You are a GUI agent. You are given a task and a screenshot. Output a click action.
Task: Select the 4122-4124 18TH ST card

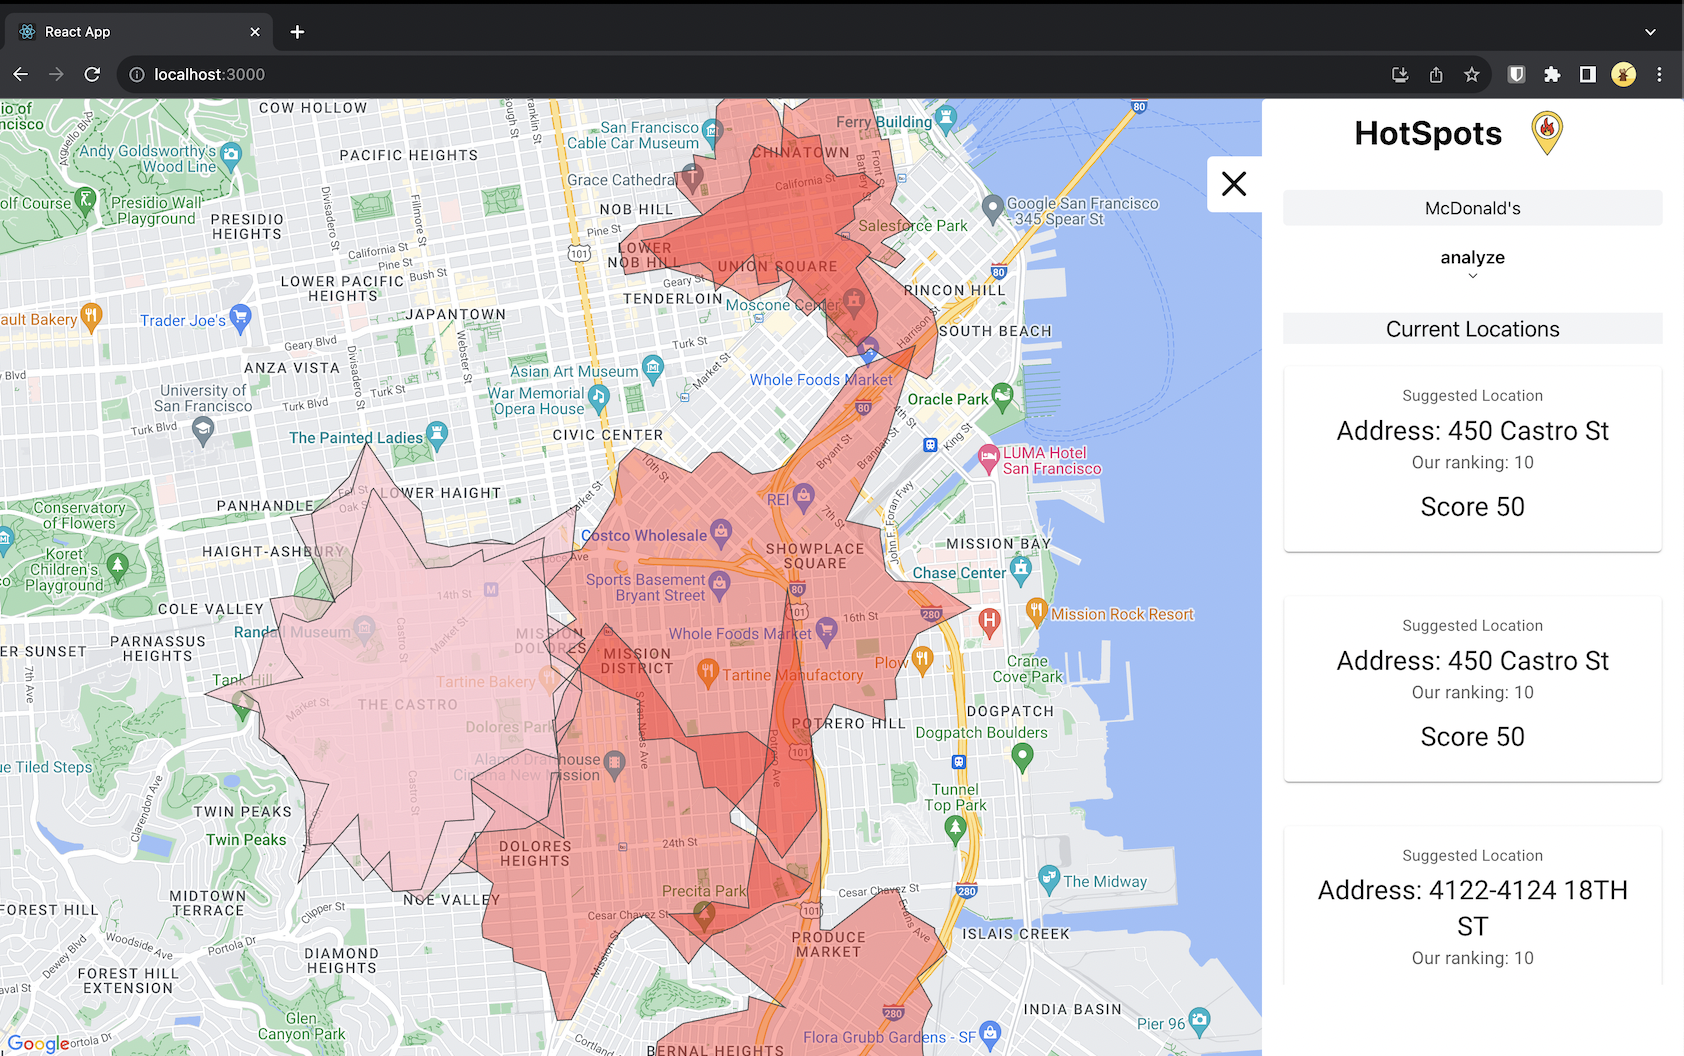coord(1472,907)
